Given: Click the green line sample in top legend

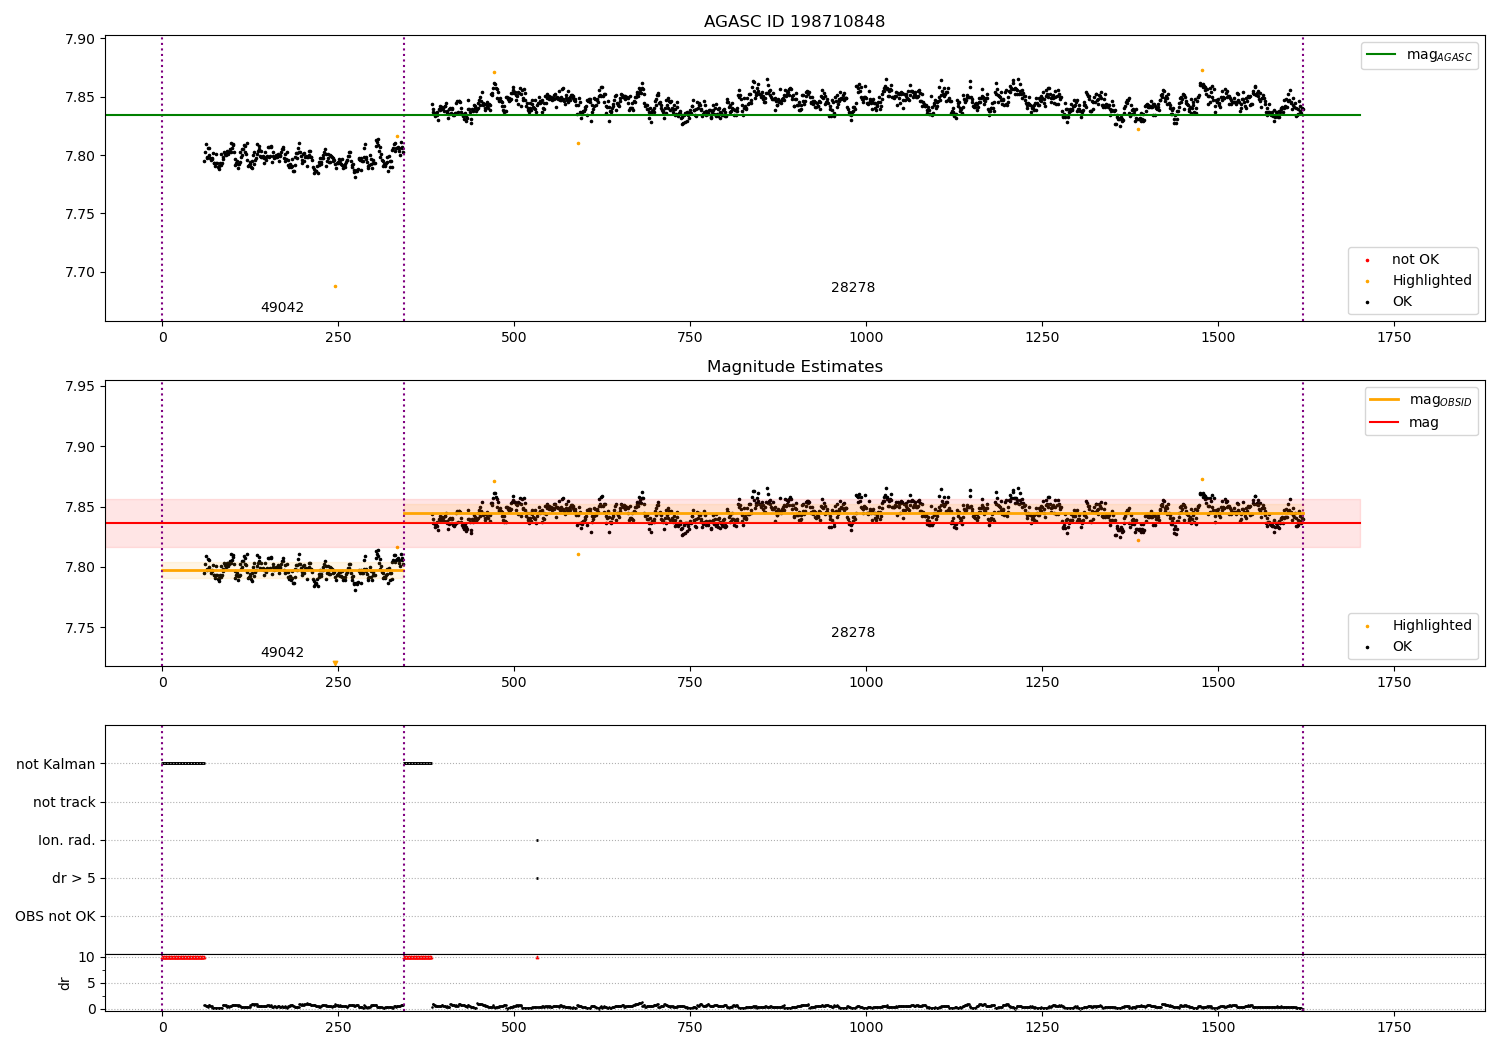Looking at the screenshot, I should pyautogui.click(x=1382, y=55).
